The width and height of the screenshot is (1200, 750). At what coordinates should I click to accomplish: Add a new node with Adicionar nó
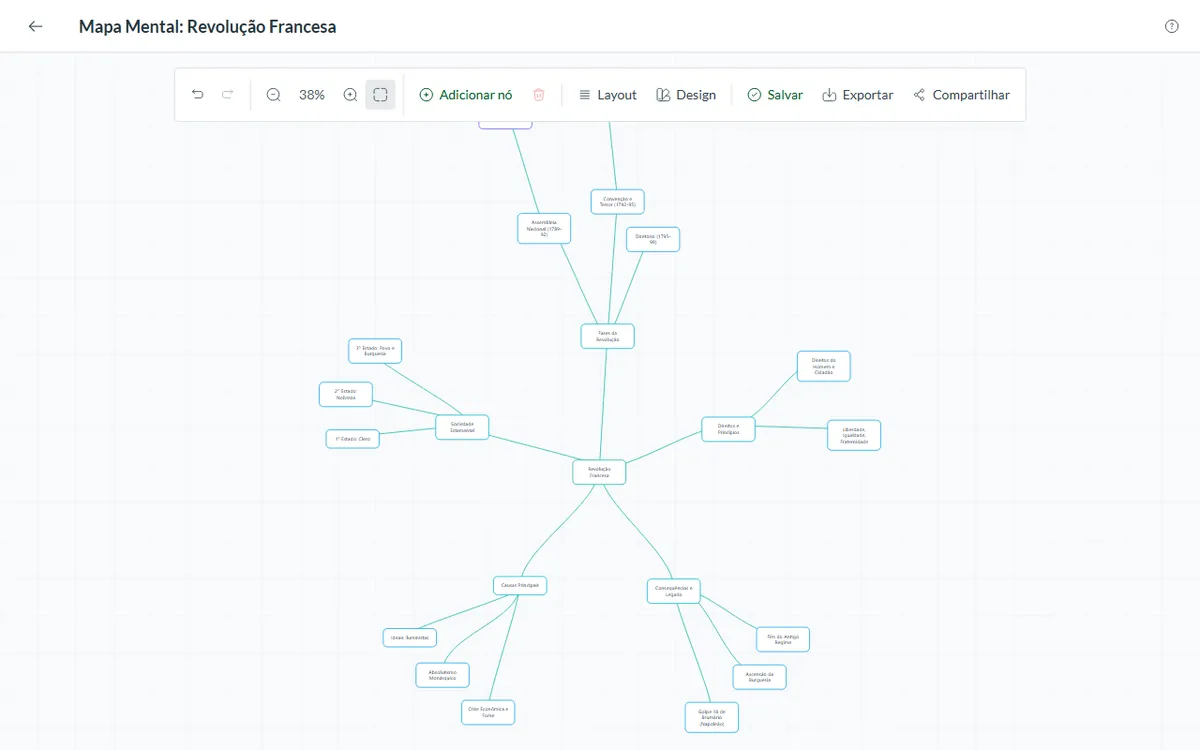[466, 95]
